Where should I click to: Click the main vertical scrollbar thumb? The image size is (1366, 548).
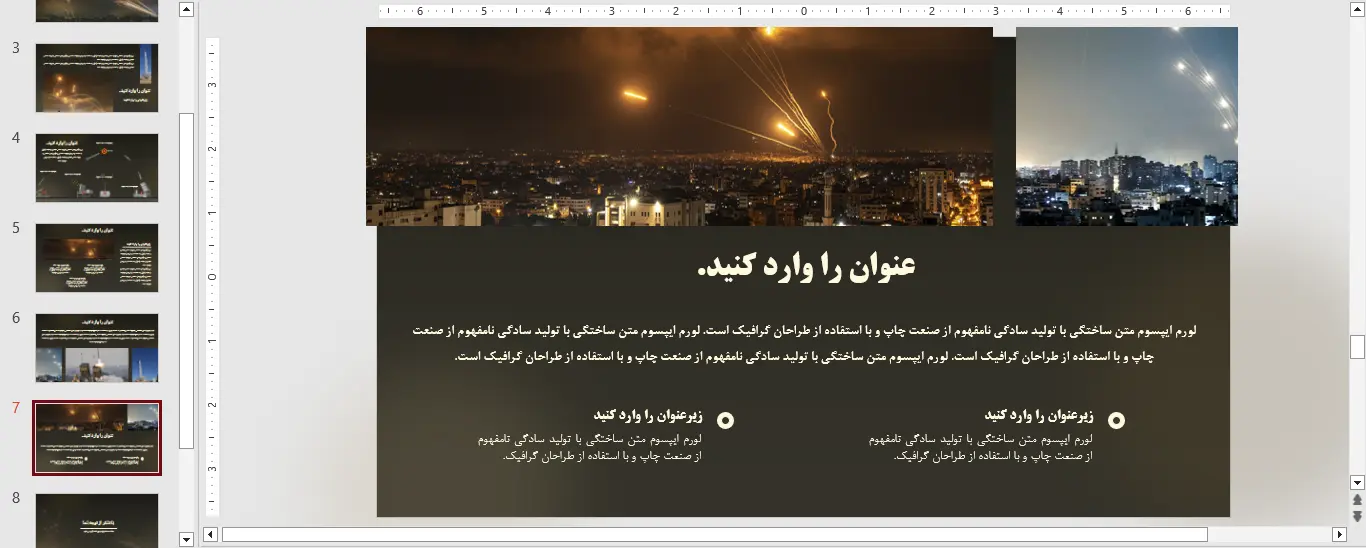(x=1357, y=347)
